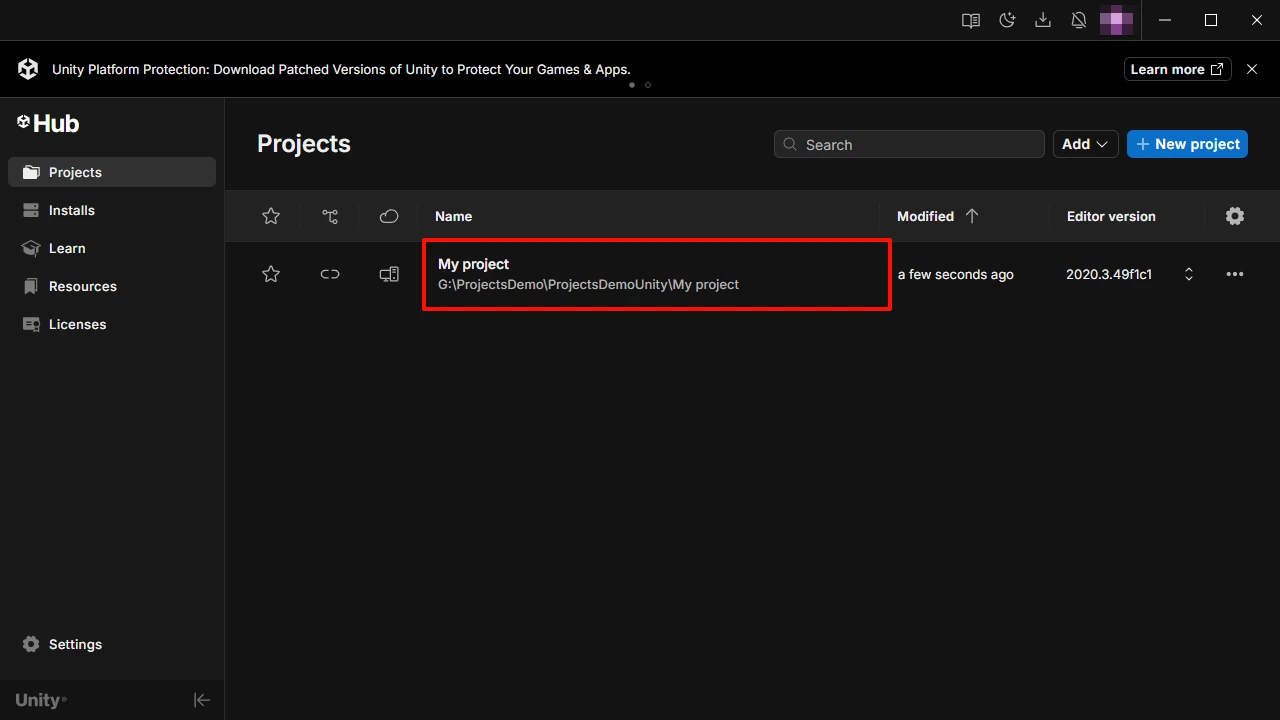Open the Unity manual book icon
The image size is (1280, 720).
pos(970,20)
